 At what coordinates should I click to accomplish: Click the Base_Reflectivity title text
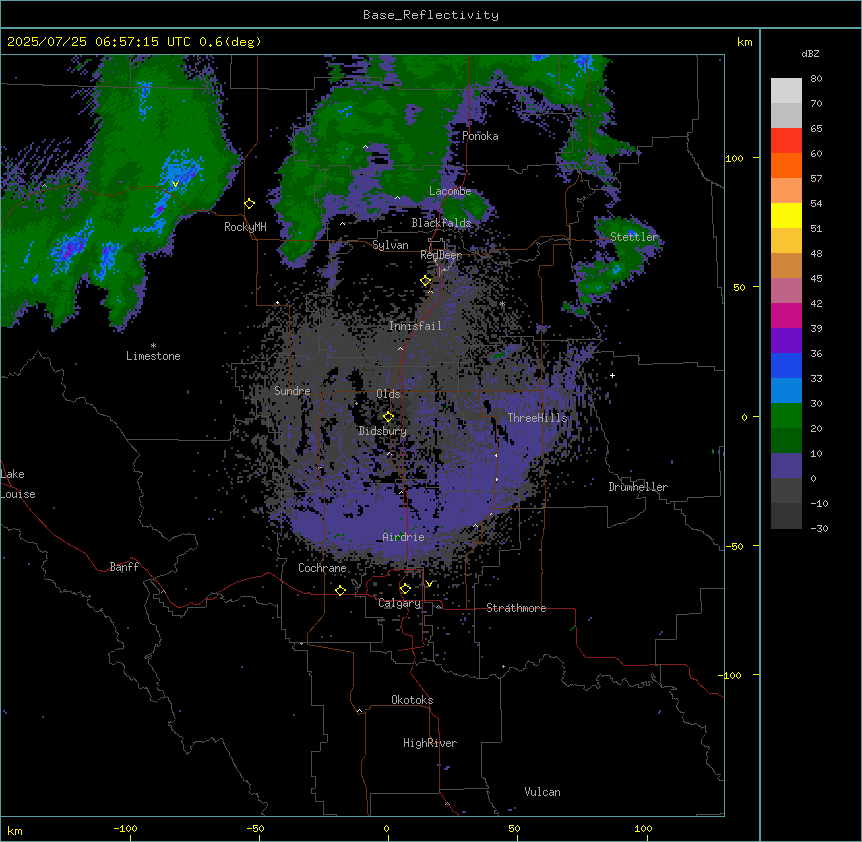[431, 15]
